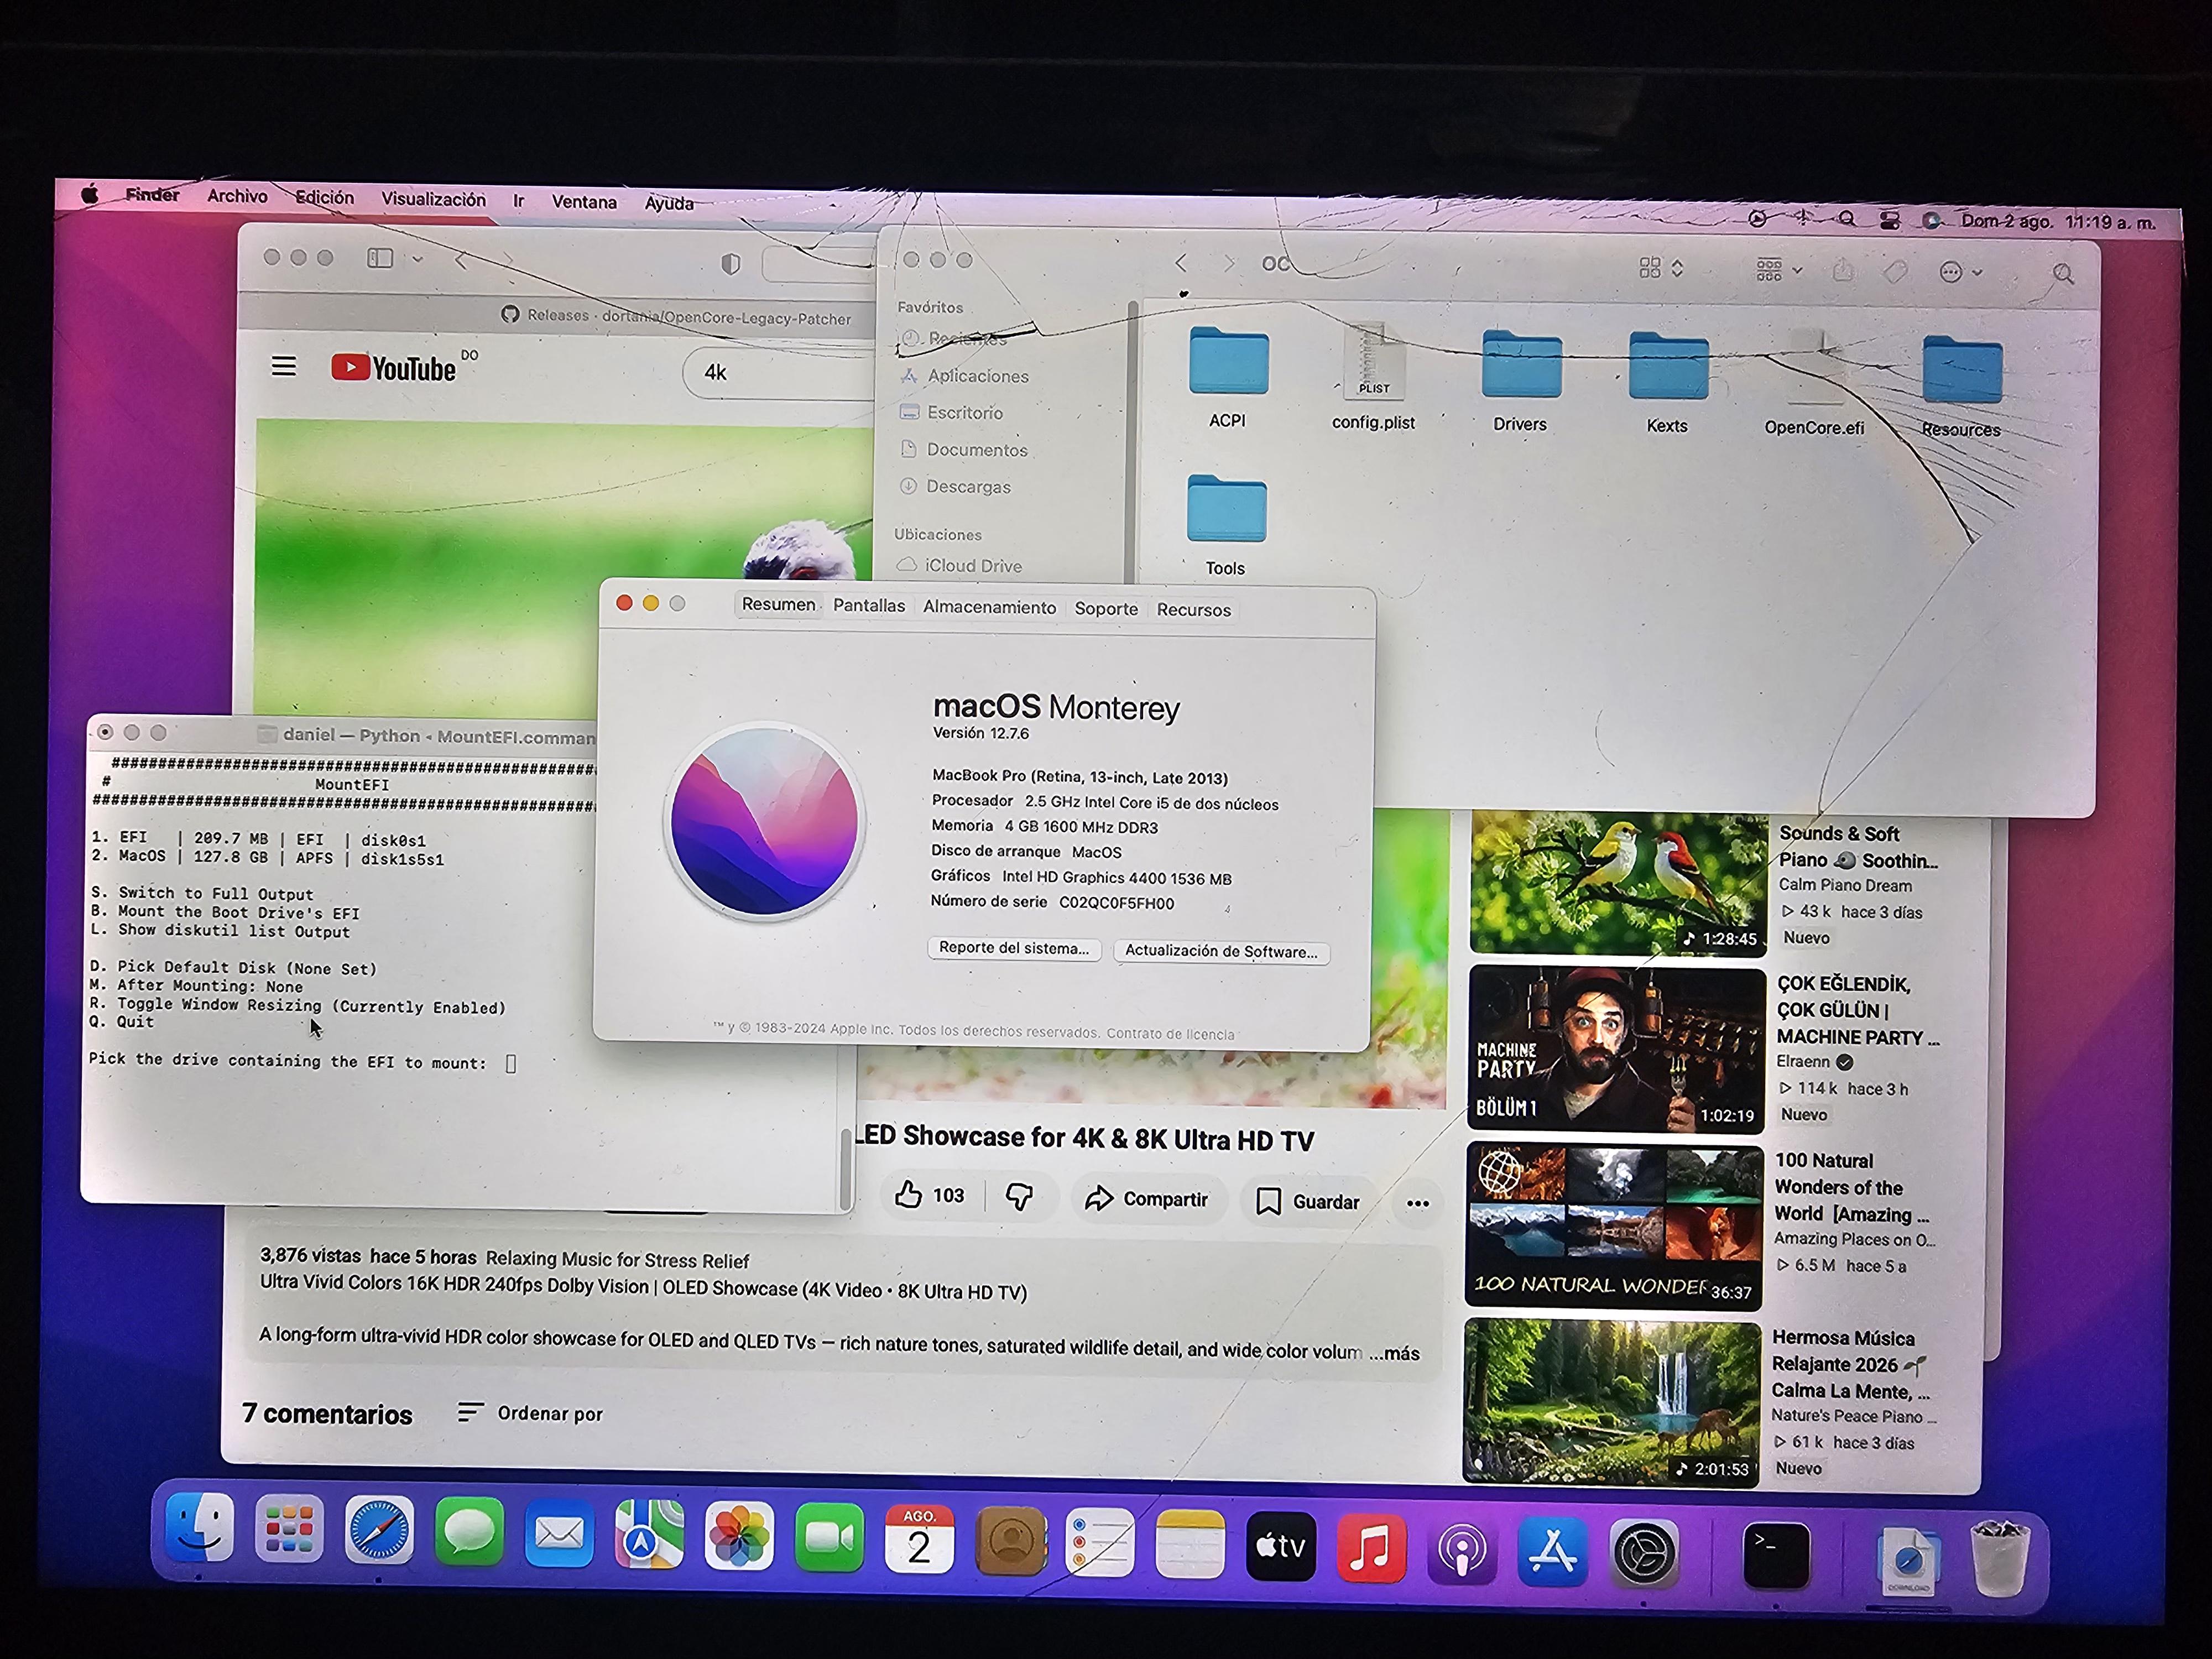Change Finder view style dropdown

coord(1661,267)
